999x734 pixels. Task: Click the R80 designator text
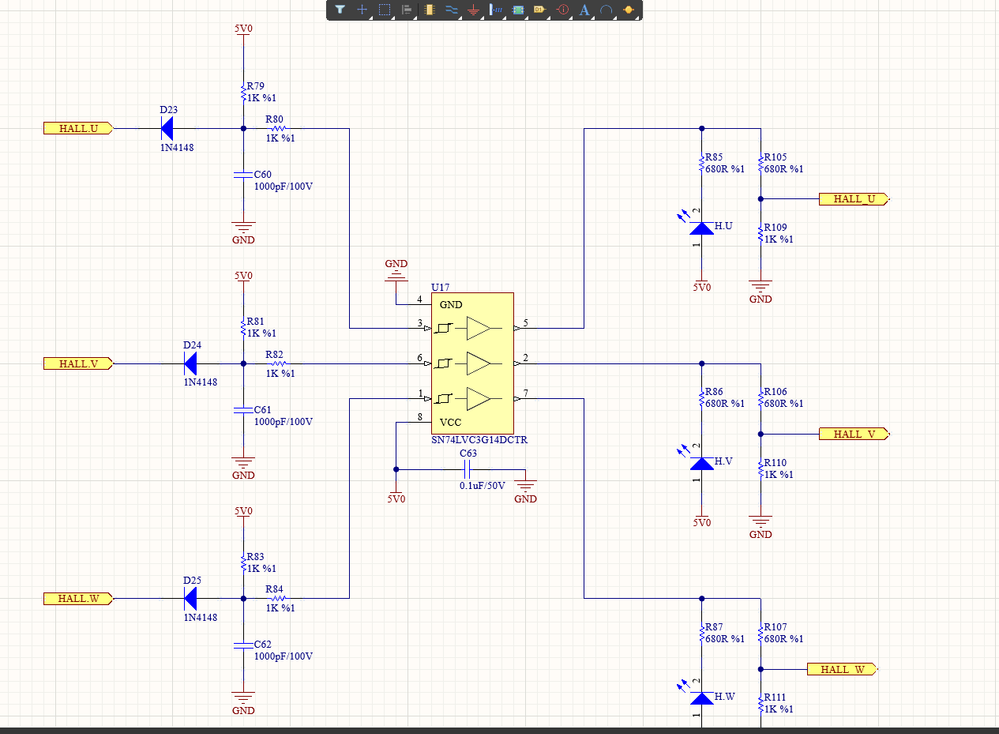click(x=275, y=119)
